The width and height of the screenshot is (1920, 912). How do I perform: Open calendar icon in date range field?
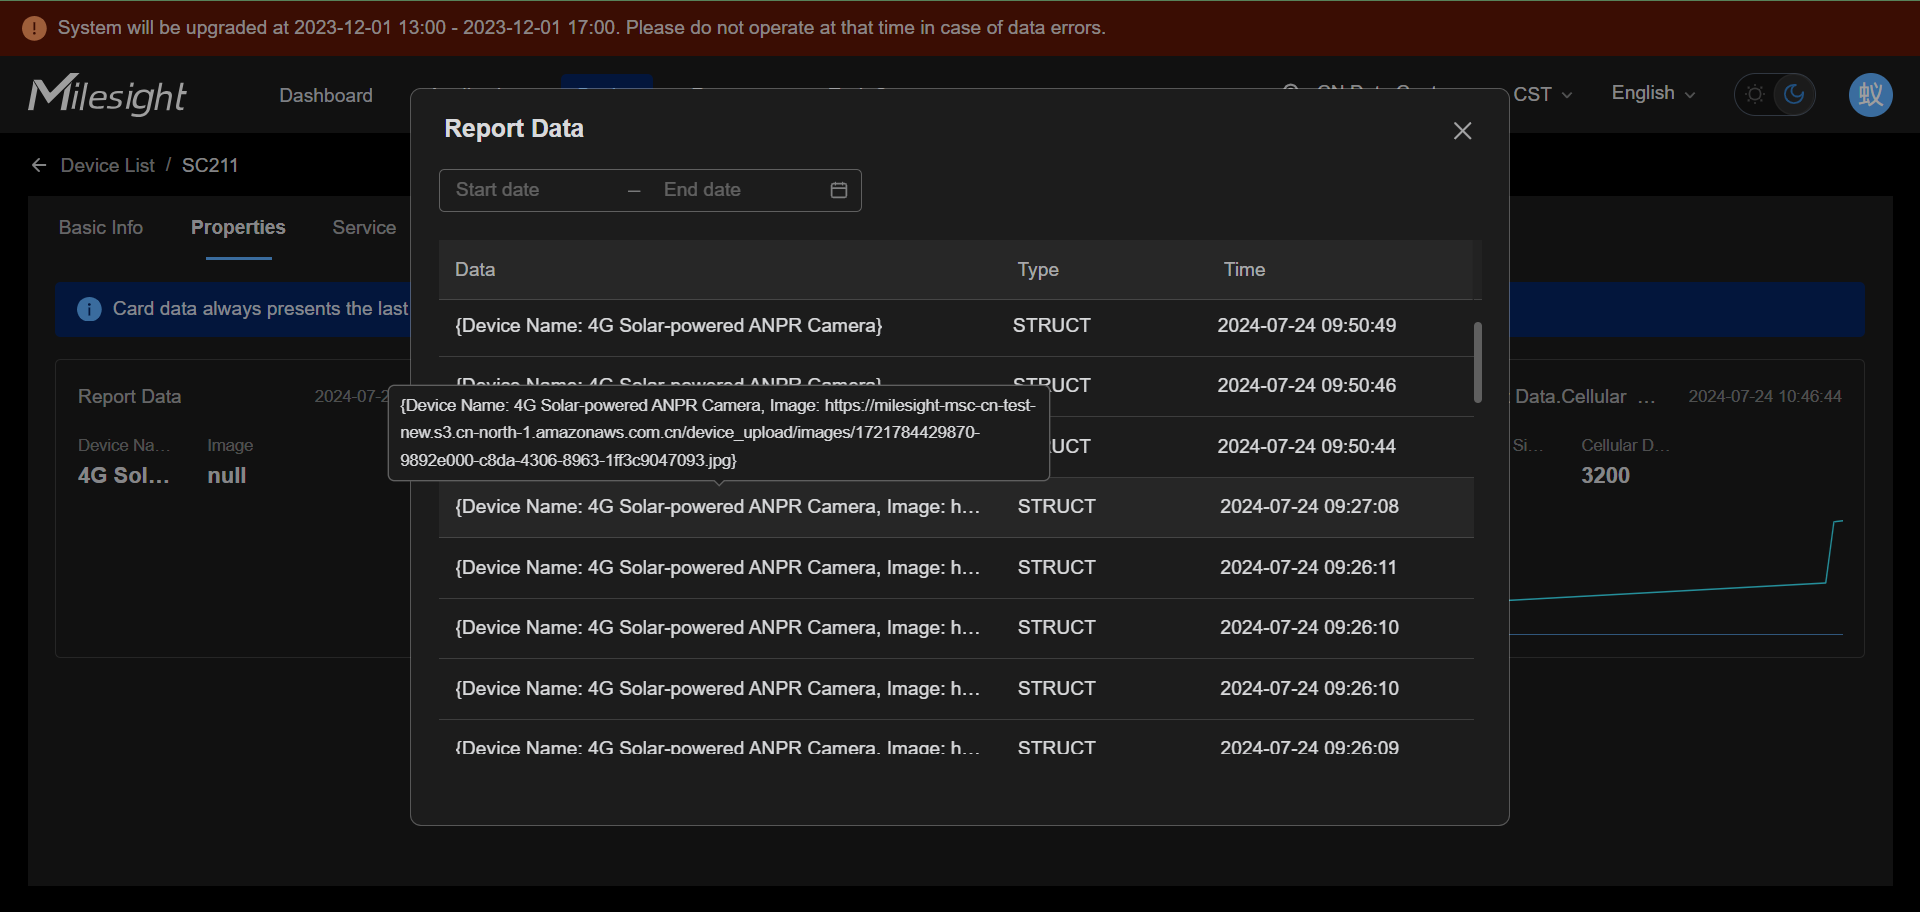839,190
